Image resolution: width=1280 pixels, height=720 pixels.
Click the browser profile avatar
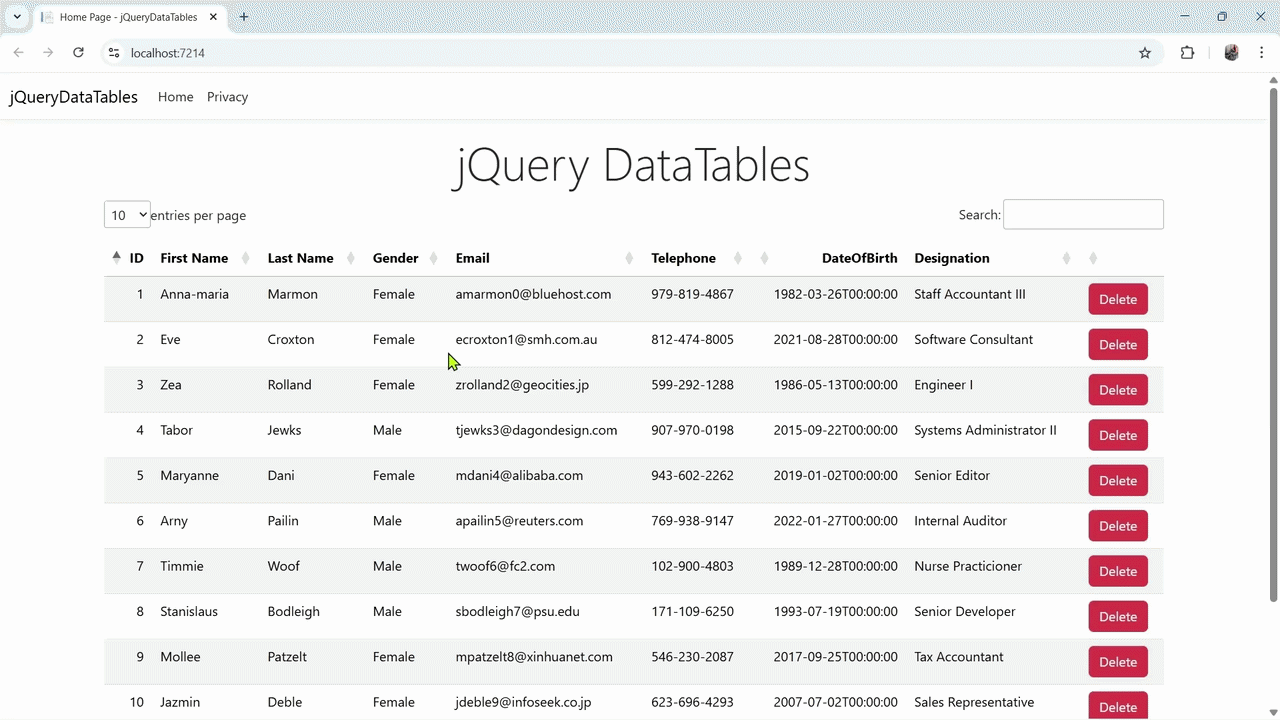pyautogui.click(x=1231, y=53)
